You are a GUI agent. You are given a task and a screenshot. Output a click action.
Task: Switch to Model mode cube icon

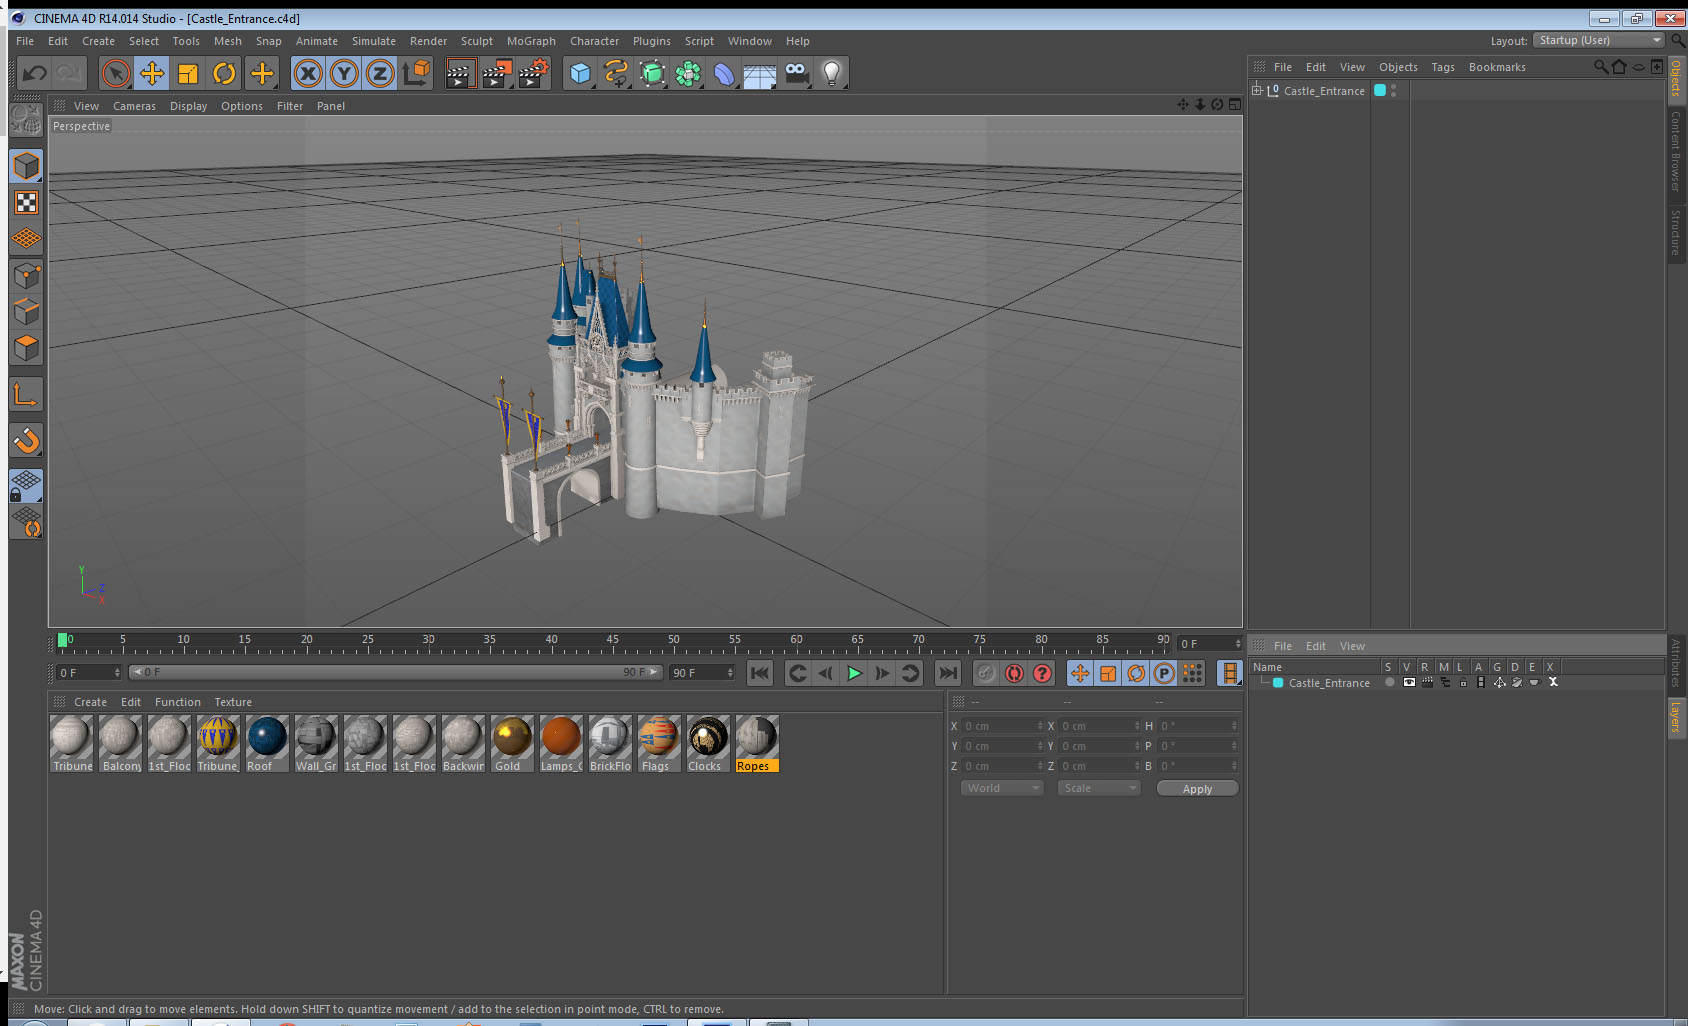pyautogui.click(x=27, y=166)
